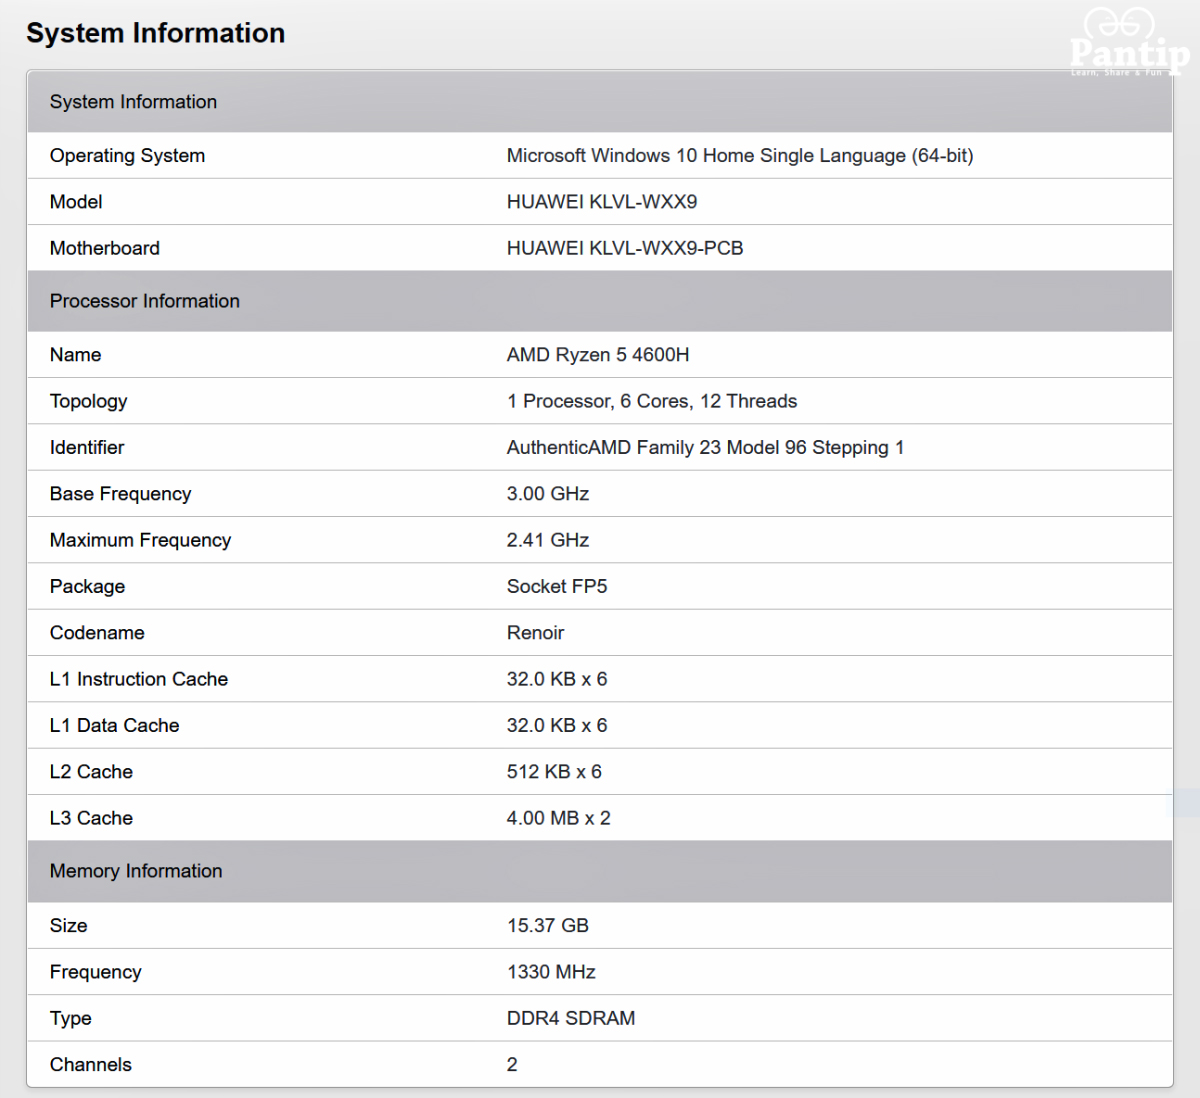The height and width of the screenshot is (1098, 1200).
Task: Click the memory Frequency label
Action: coord(95,972)
